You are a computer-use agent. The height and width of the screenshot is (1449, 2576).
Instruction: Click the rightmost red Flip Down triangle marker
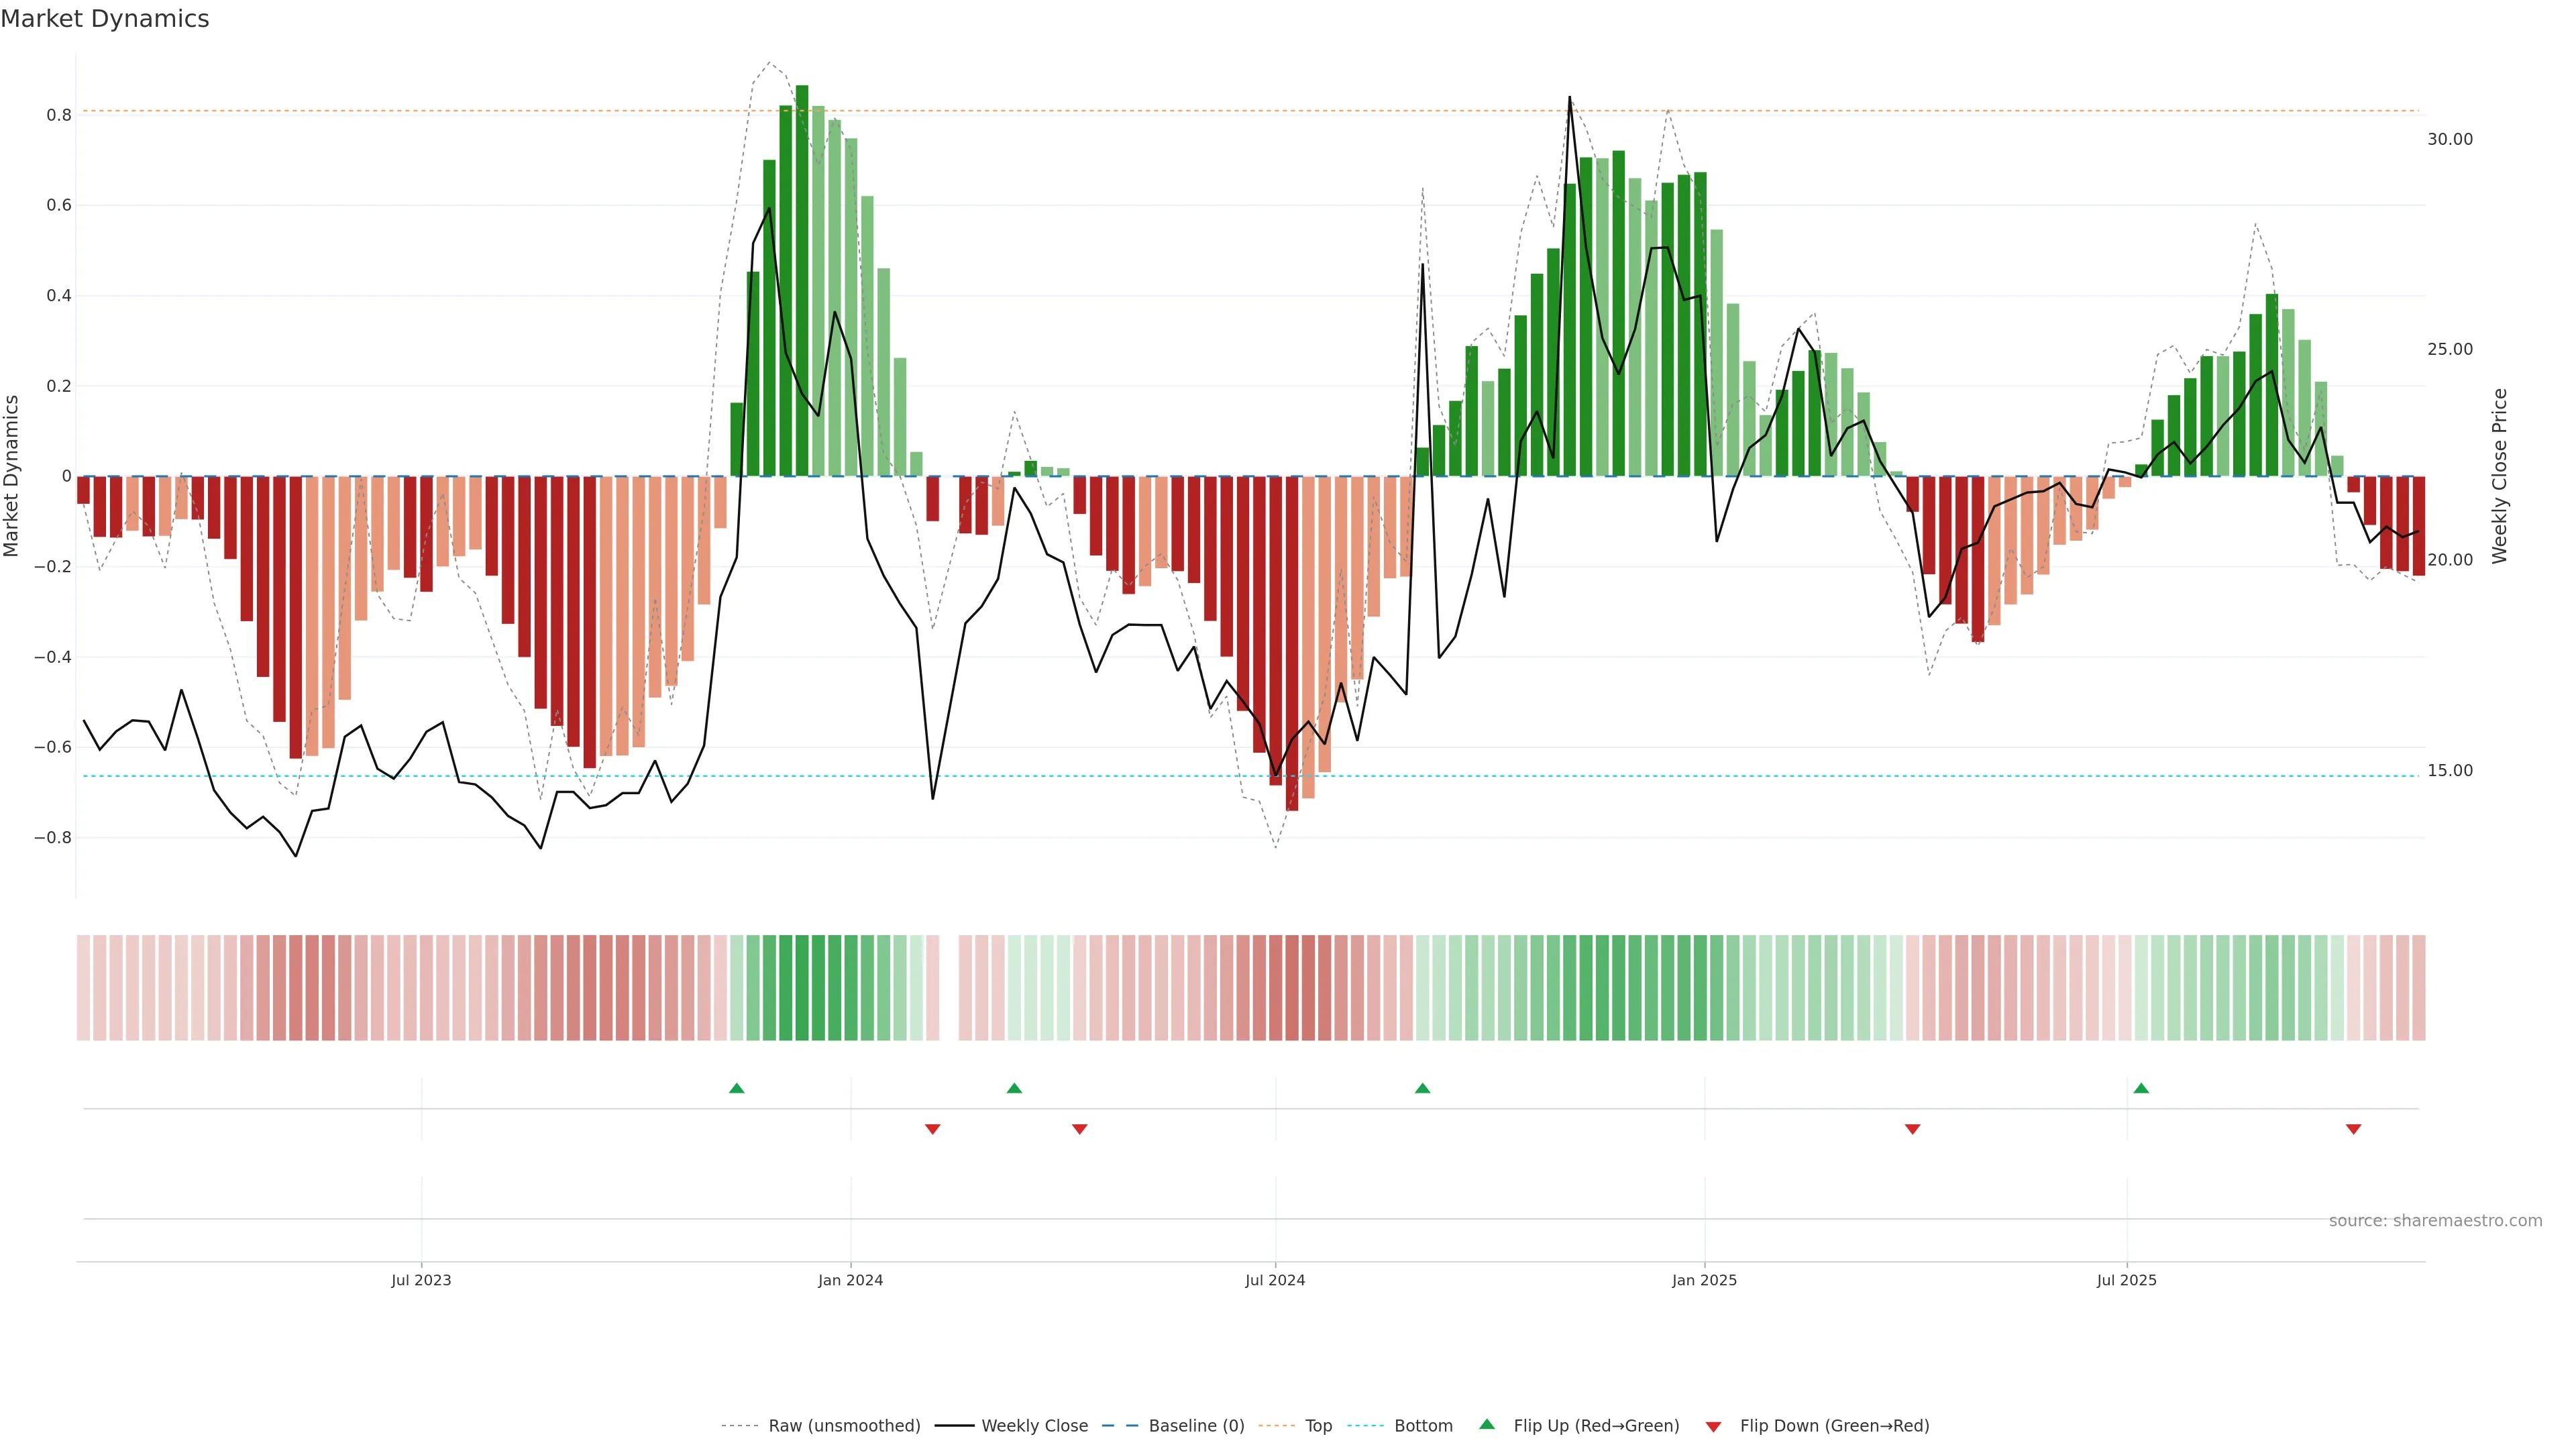coord(2353,1129)
